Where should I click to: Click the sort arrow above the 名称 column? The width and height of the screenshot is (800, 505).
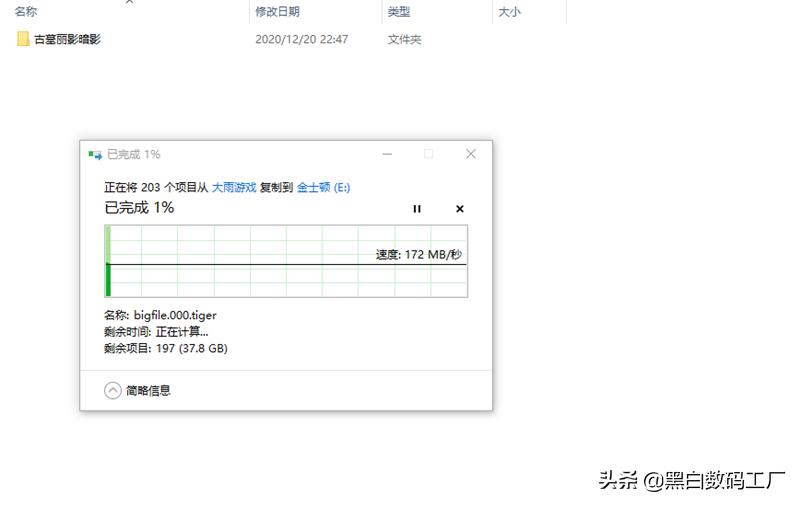[x=130, y=2]
